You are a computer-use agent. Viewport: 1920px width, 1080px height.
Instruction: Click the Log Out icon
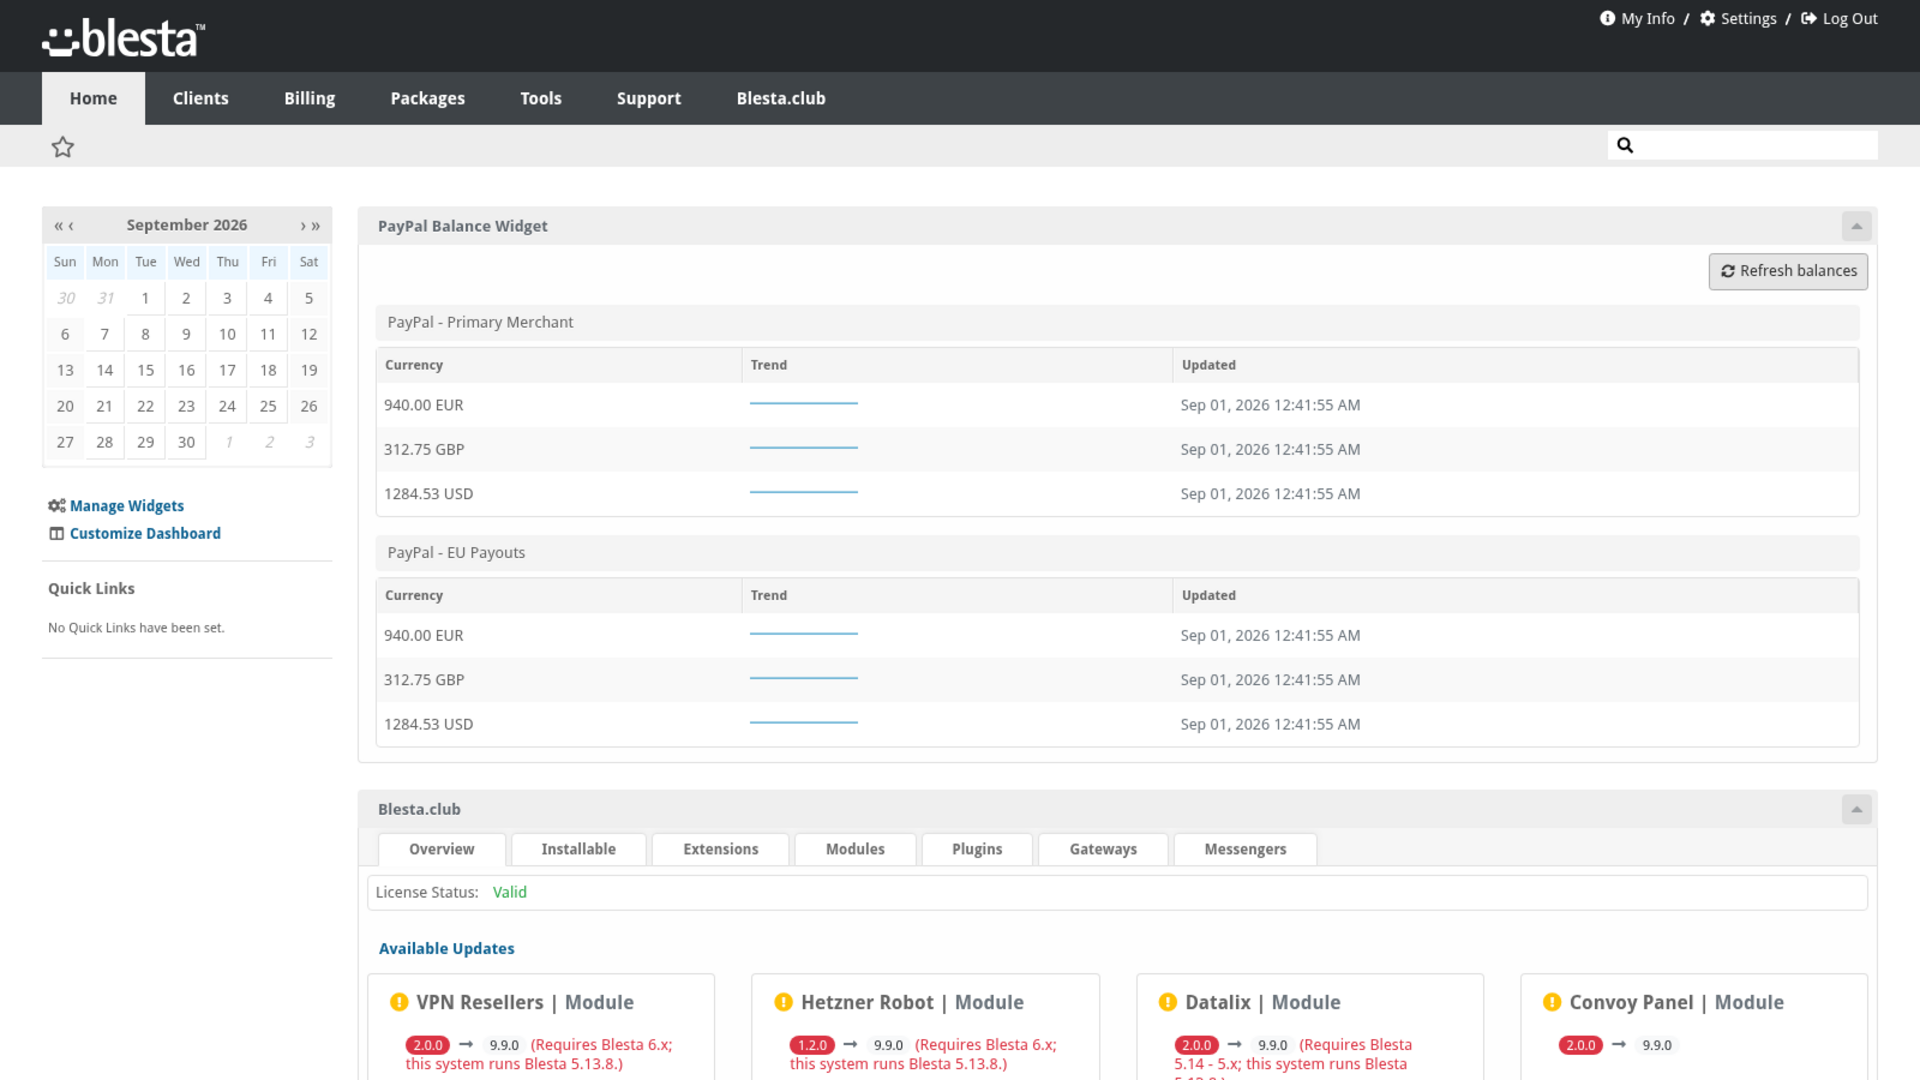(x=1809, y=18)
